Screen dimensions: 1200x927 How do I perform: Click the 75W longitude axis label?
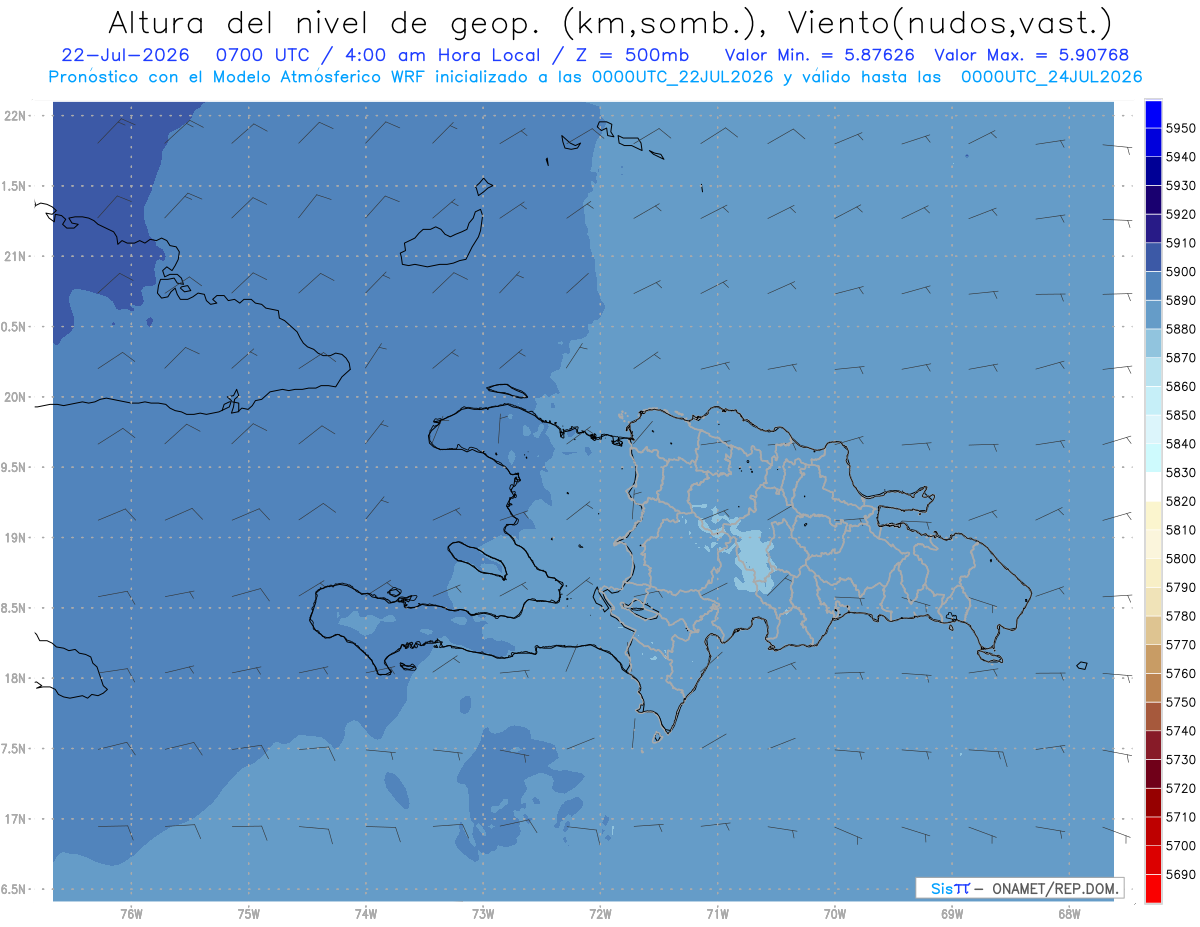pyautogui.click(x=249, y=913)
